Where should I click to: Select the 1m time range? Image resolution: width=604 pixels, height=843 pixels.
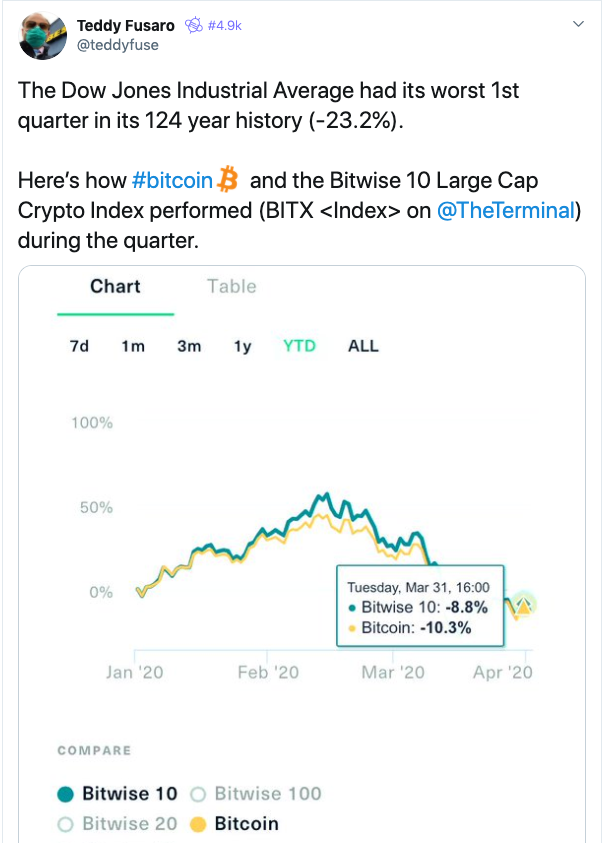133,346
